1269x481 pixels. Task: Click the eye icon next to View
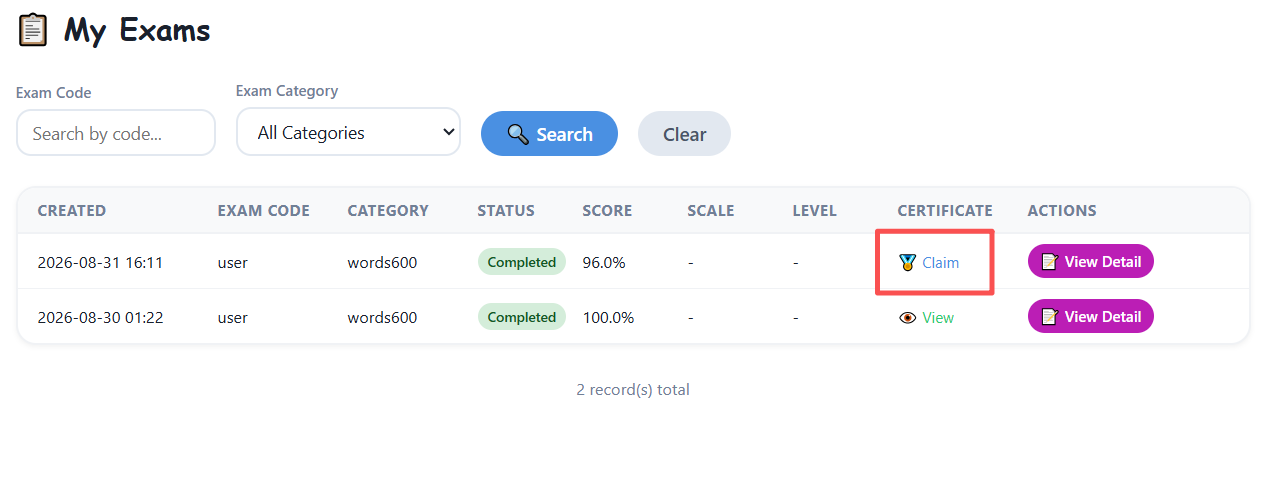907,318
